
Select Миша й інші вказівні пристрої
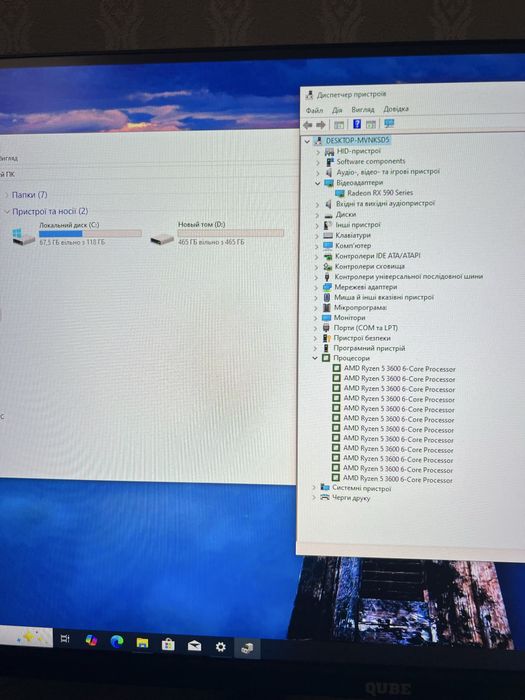384,297
